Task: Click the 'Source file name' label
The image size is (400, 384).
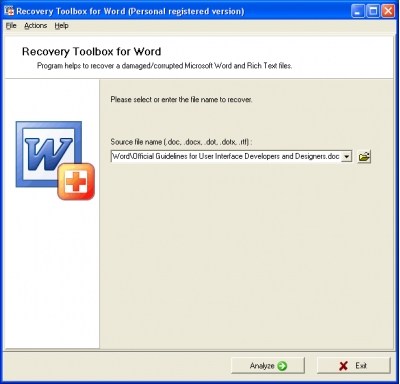Action: pos(181,142)
